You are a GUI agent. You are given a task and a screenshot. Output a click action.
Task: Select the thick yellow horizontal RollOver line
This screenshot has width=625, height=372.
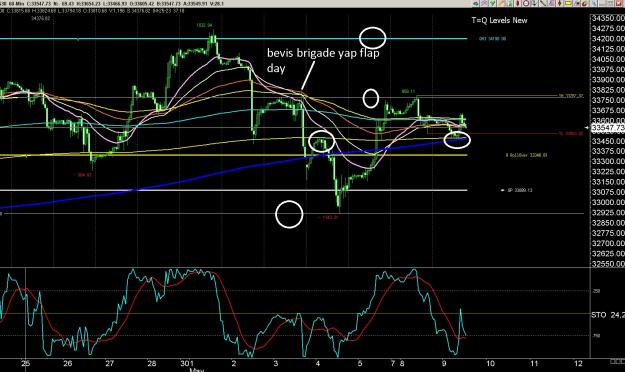pyautogui.click(x=233, y=155)
